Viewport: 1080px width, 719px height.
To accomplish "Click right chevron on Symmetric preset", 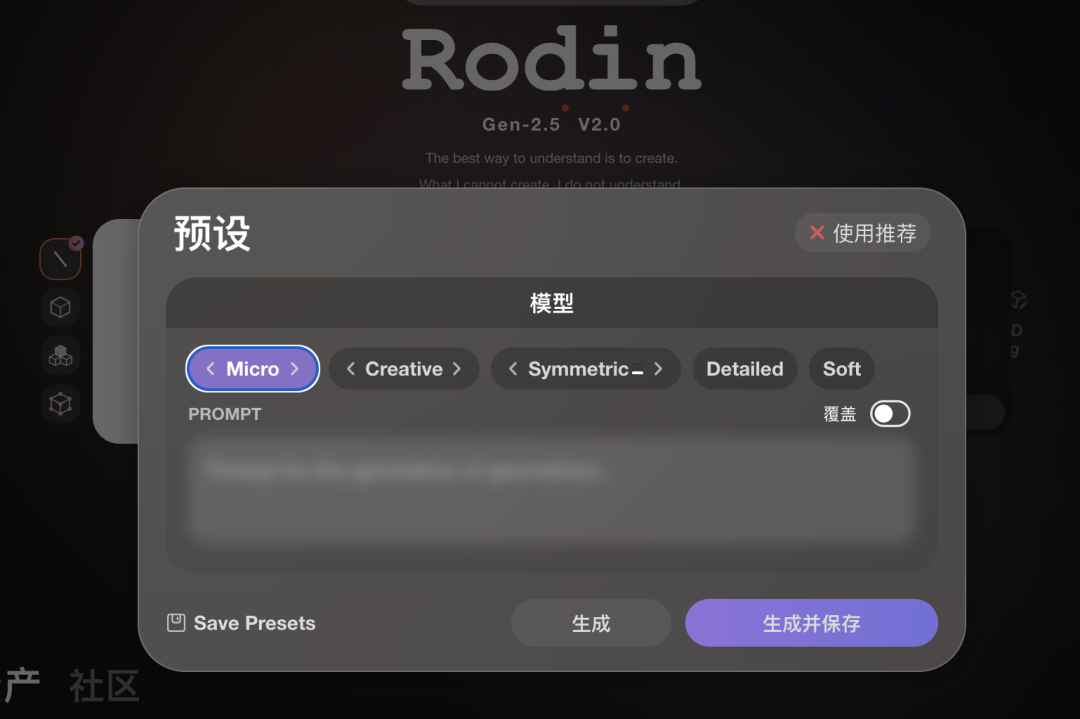I will pyautogui.click(x=658, y=369).
